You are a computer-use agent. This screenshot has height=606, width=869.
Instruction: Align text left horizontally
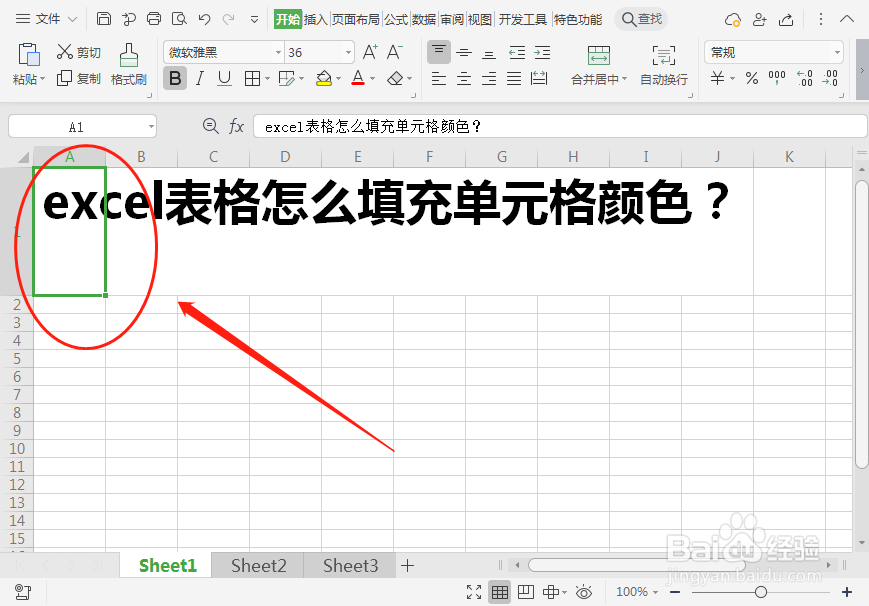coord(438,79)
